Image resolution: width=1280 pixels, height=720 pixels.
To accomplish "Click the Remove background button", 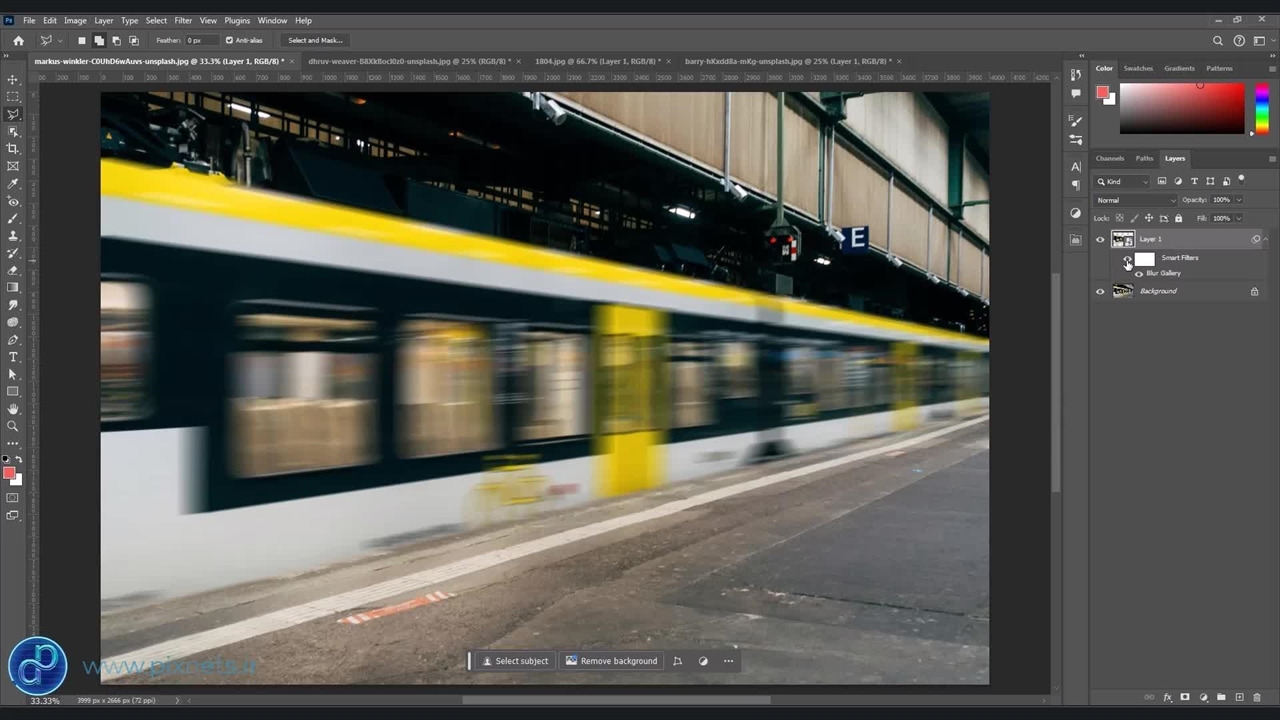I will click(611, 661).
